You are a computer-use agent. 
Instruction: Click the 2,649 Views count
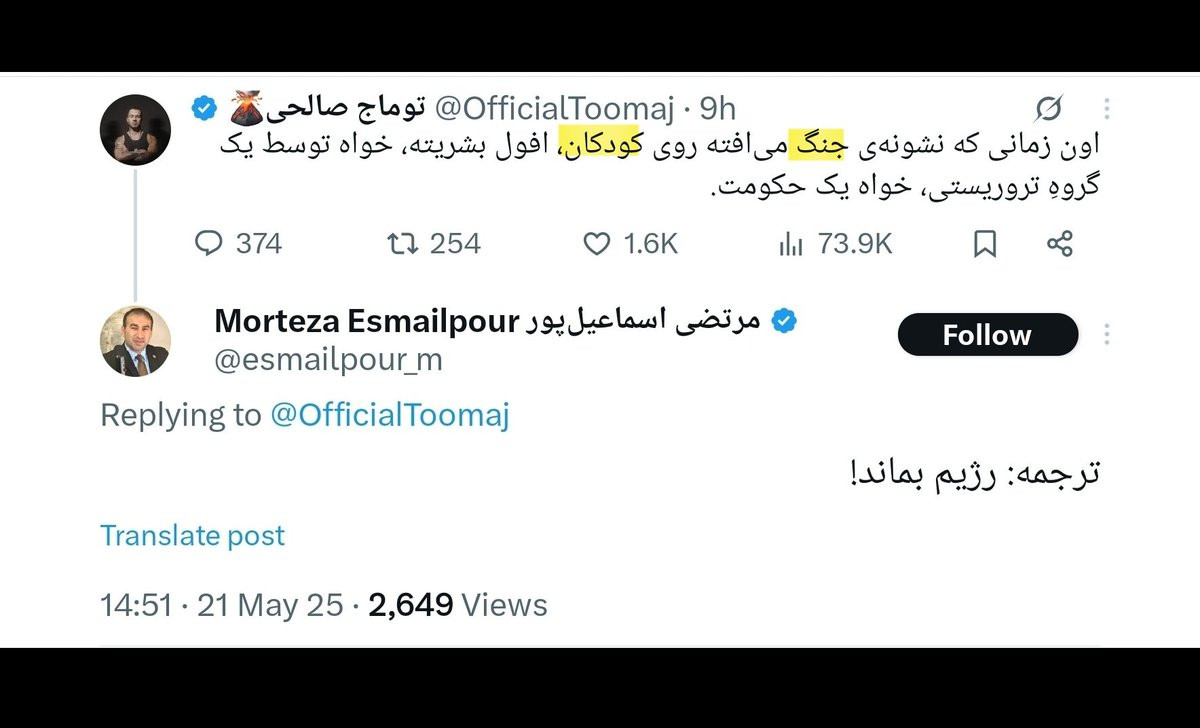click(x=458, y=604)
